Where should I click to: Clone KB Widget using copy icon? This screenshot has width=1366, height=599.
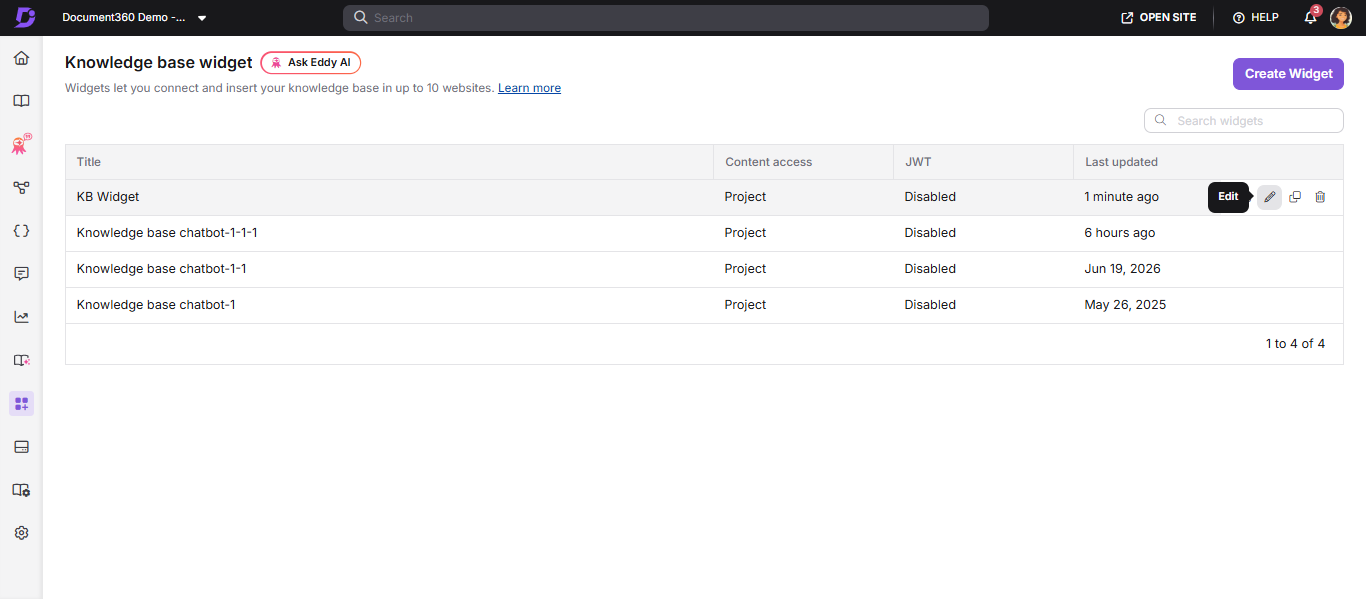[x=1295, y=197]
